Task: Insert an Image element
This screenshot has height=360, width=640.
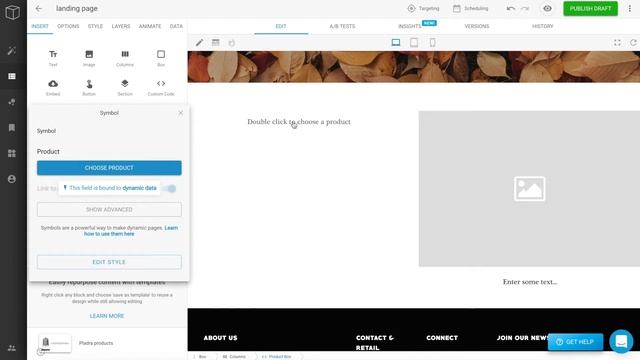Action: [89, 58]
